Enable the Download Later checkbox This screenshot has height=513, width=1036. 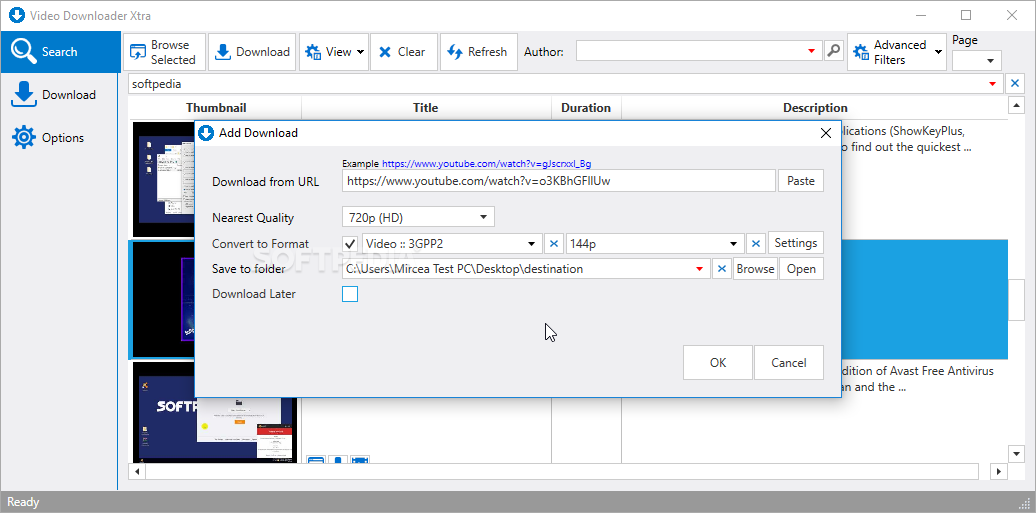pyautogui.click(x=350, y=294)
